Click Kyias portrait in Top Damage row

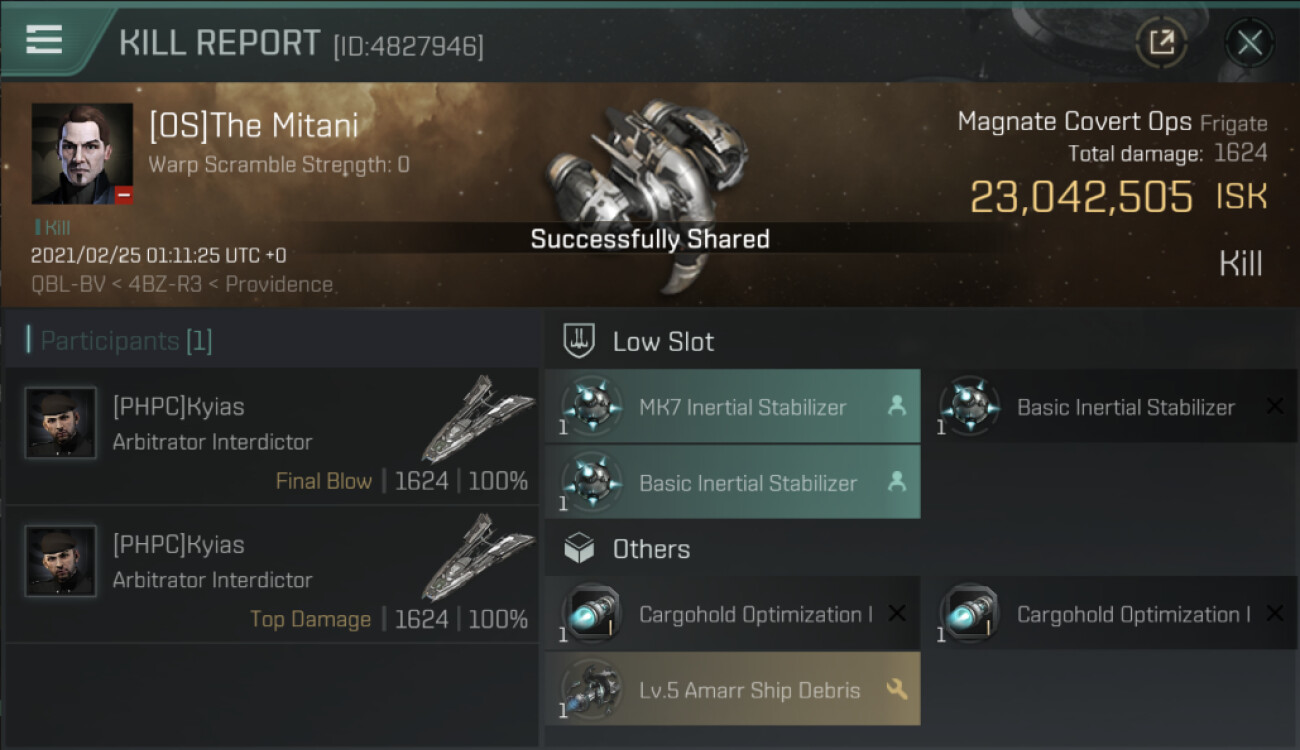tap(61, 561)
